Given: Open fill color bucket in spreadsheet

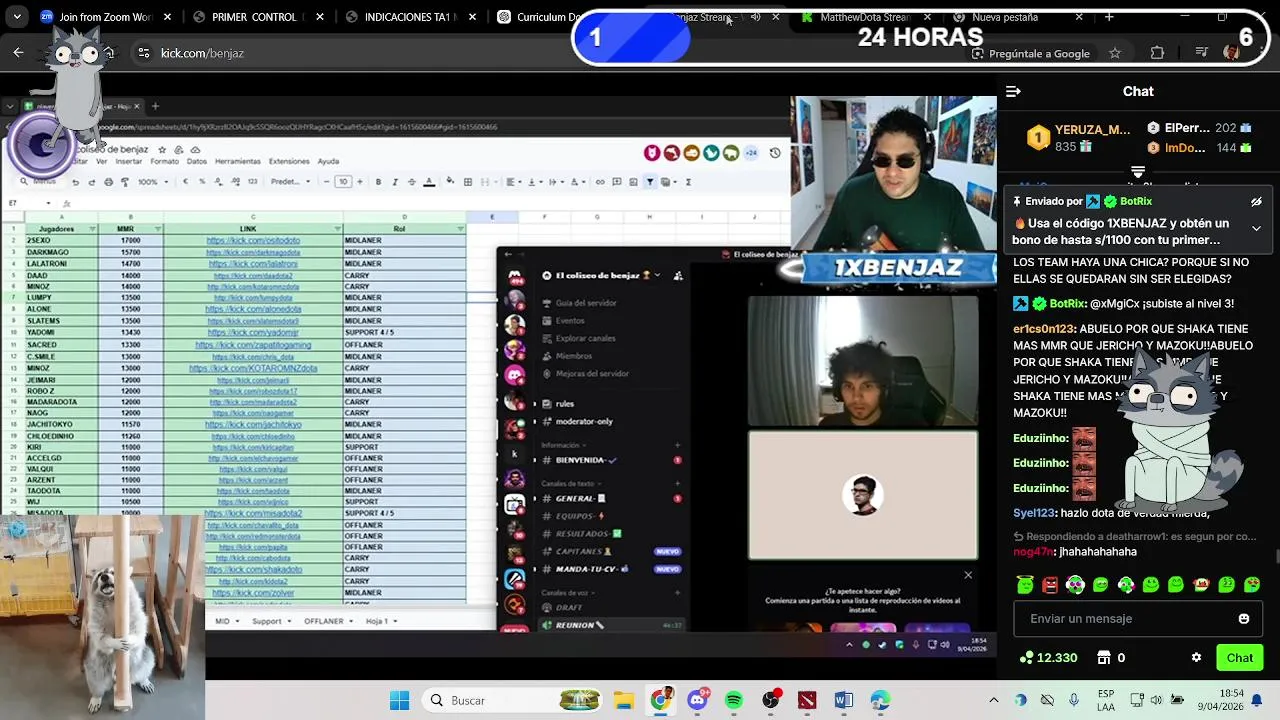Looking at the screenshot, I should click(x=450, y=182).
